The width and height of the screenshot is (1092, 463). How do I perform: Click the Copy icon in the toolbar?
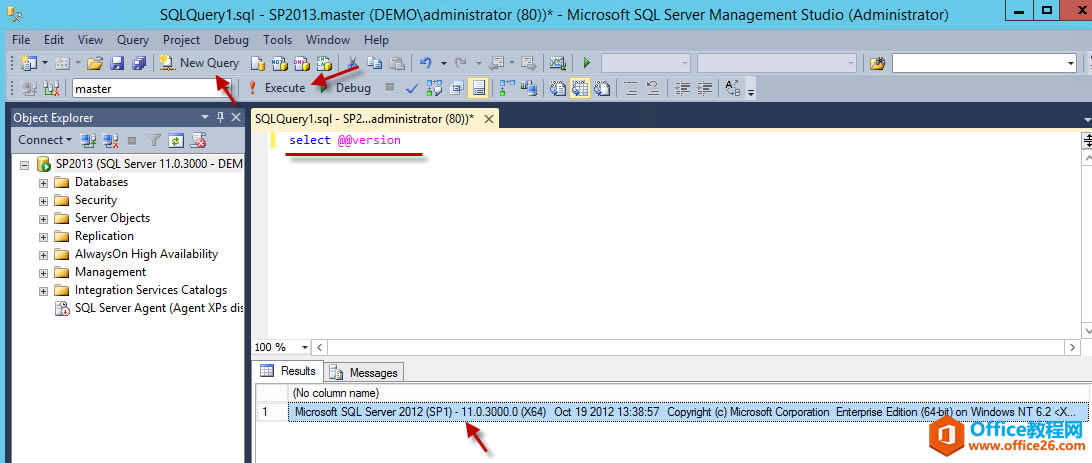pos(375,63)
